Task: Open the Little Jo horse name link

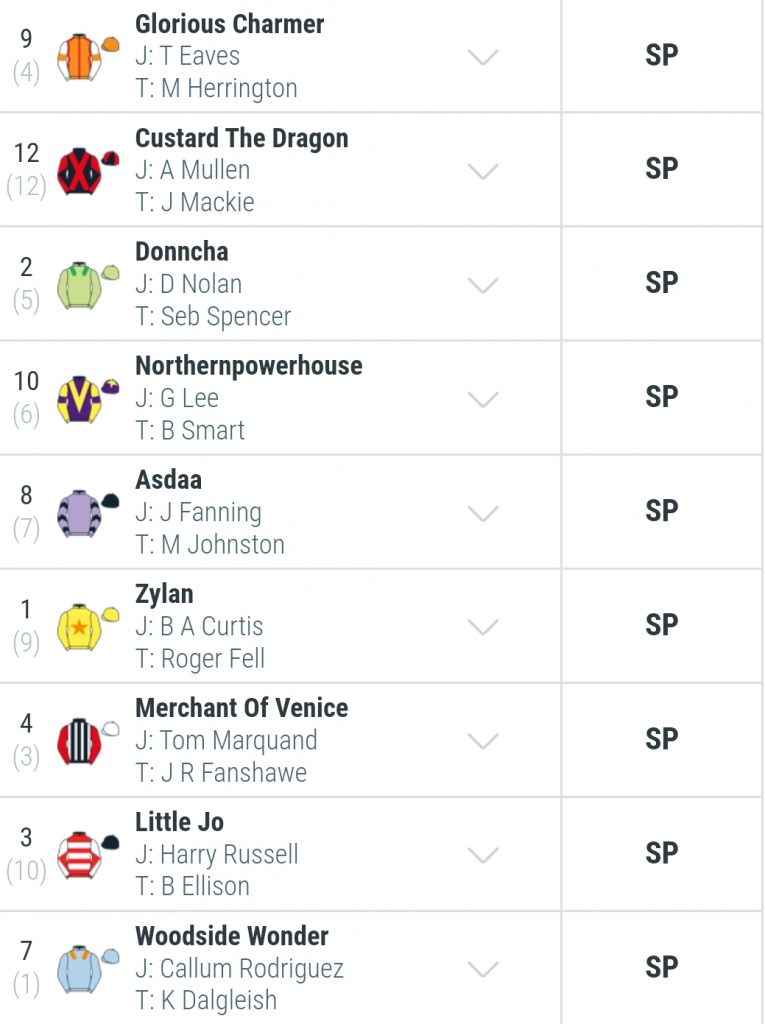Action: [180, 822]
